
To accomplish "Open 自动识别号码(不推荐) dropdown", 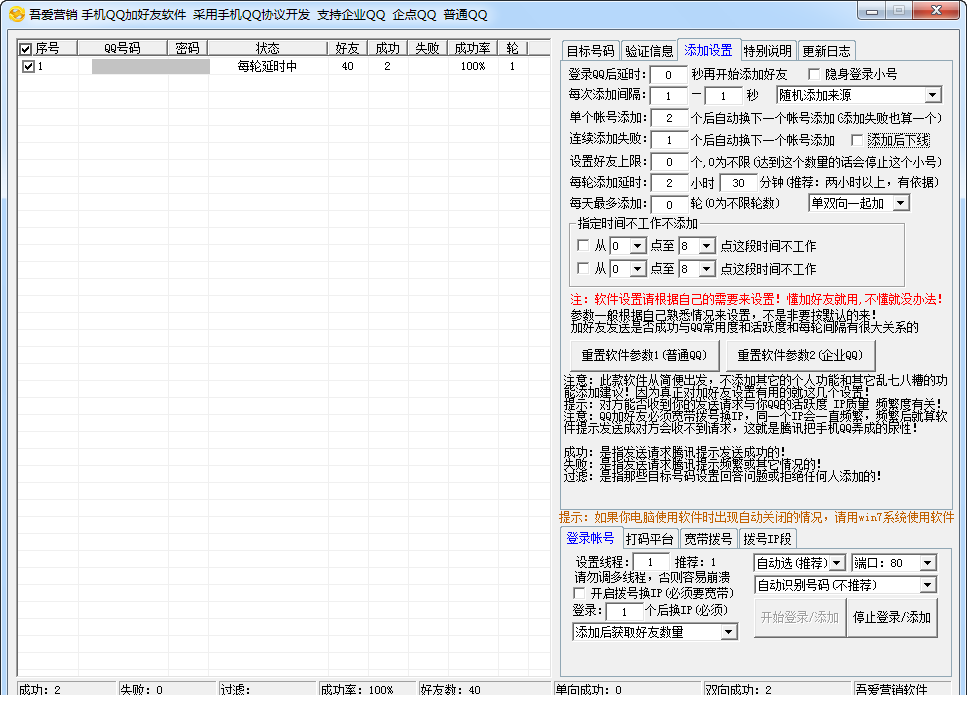I will click(x=846, y=585).
